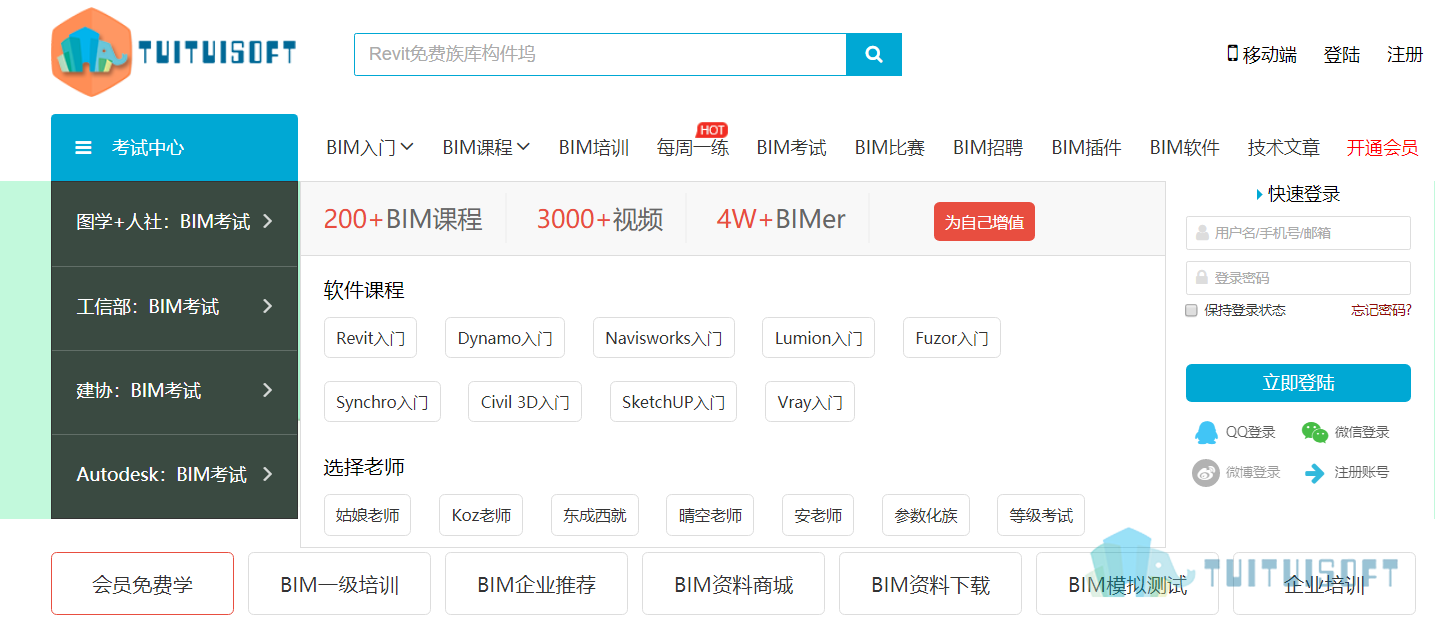Click the mobile phone icon
The width and height of the screenshot is (1435, 617).
pos(1232,53)
